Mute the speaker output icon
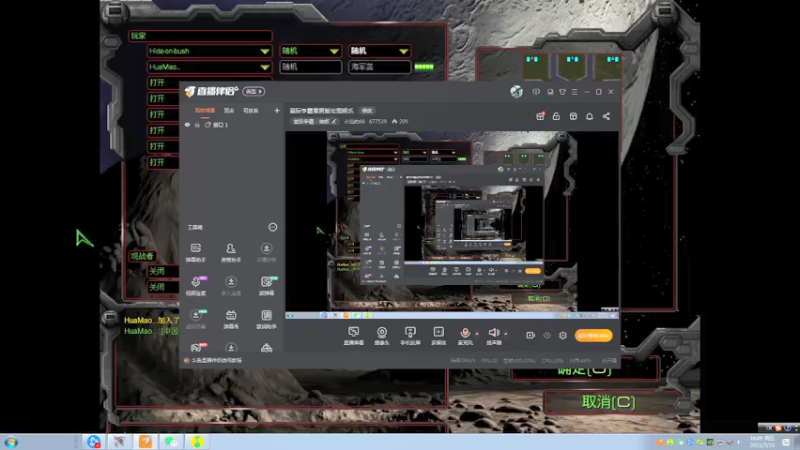This screenshot has height=450, width=800. (x=493, y=336)
